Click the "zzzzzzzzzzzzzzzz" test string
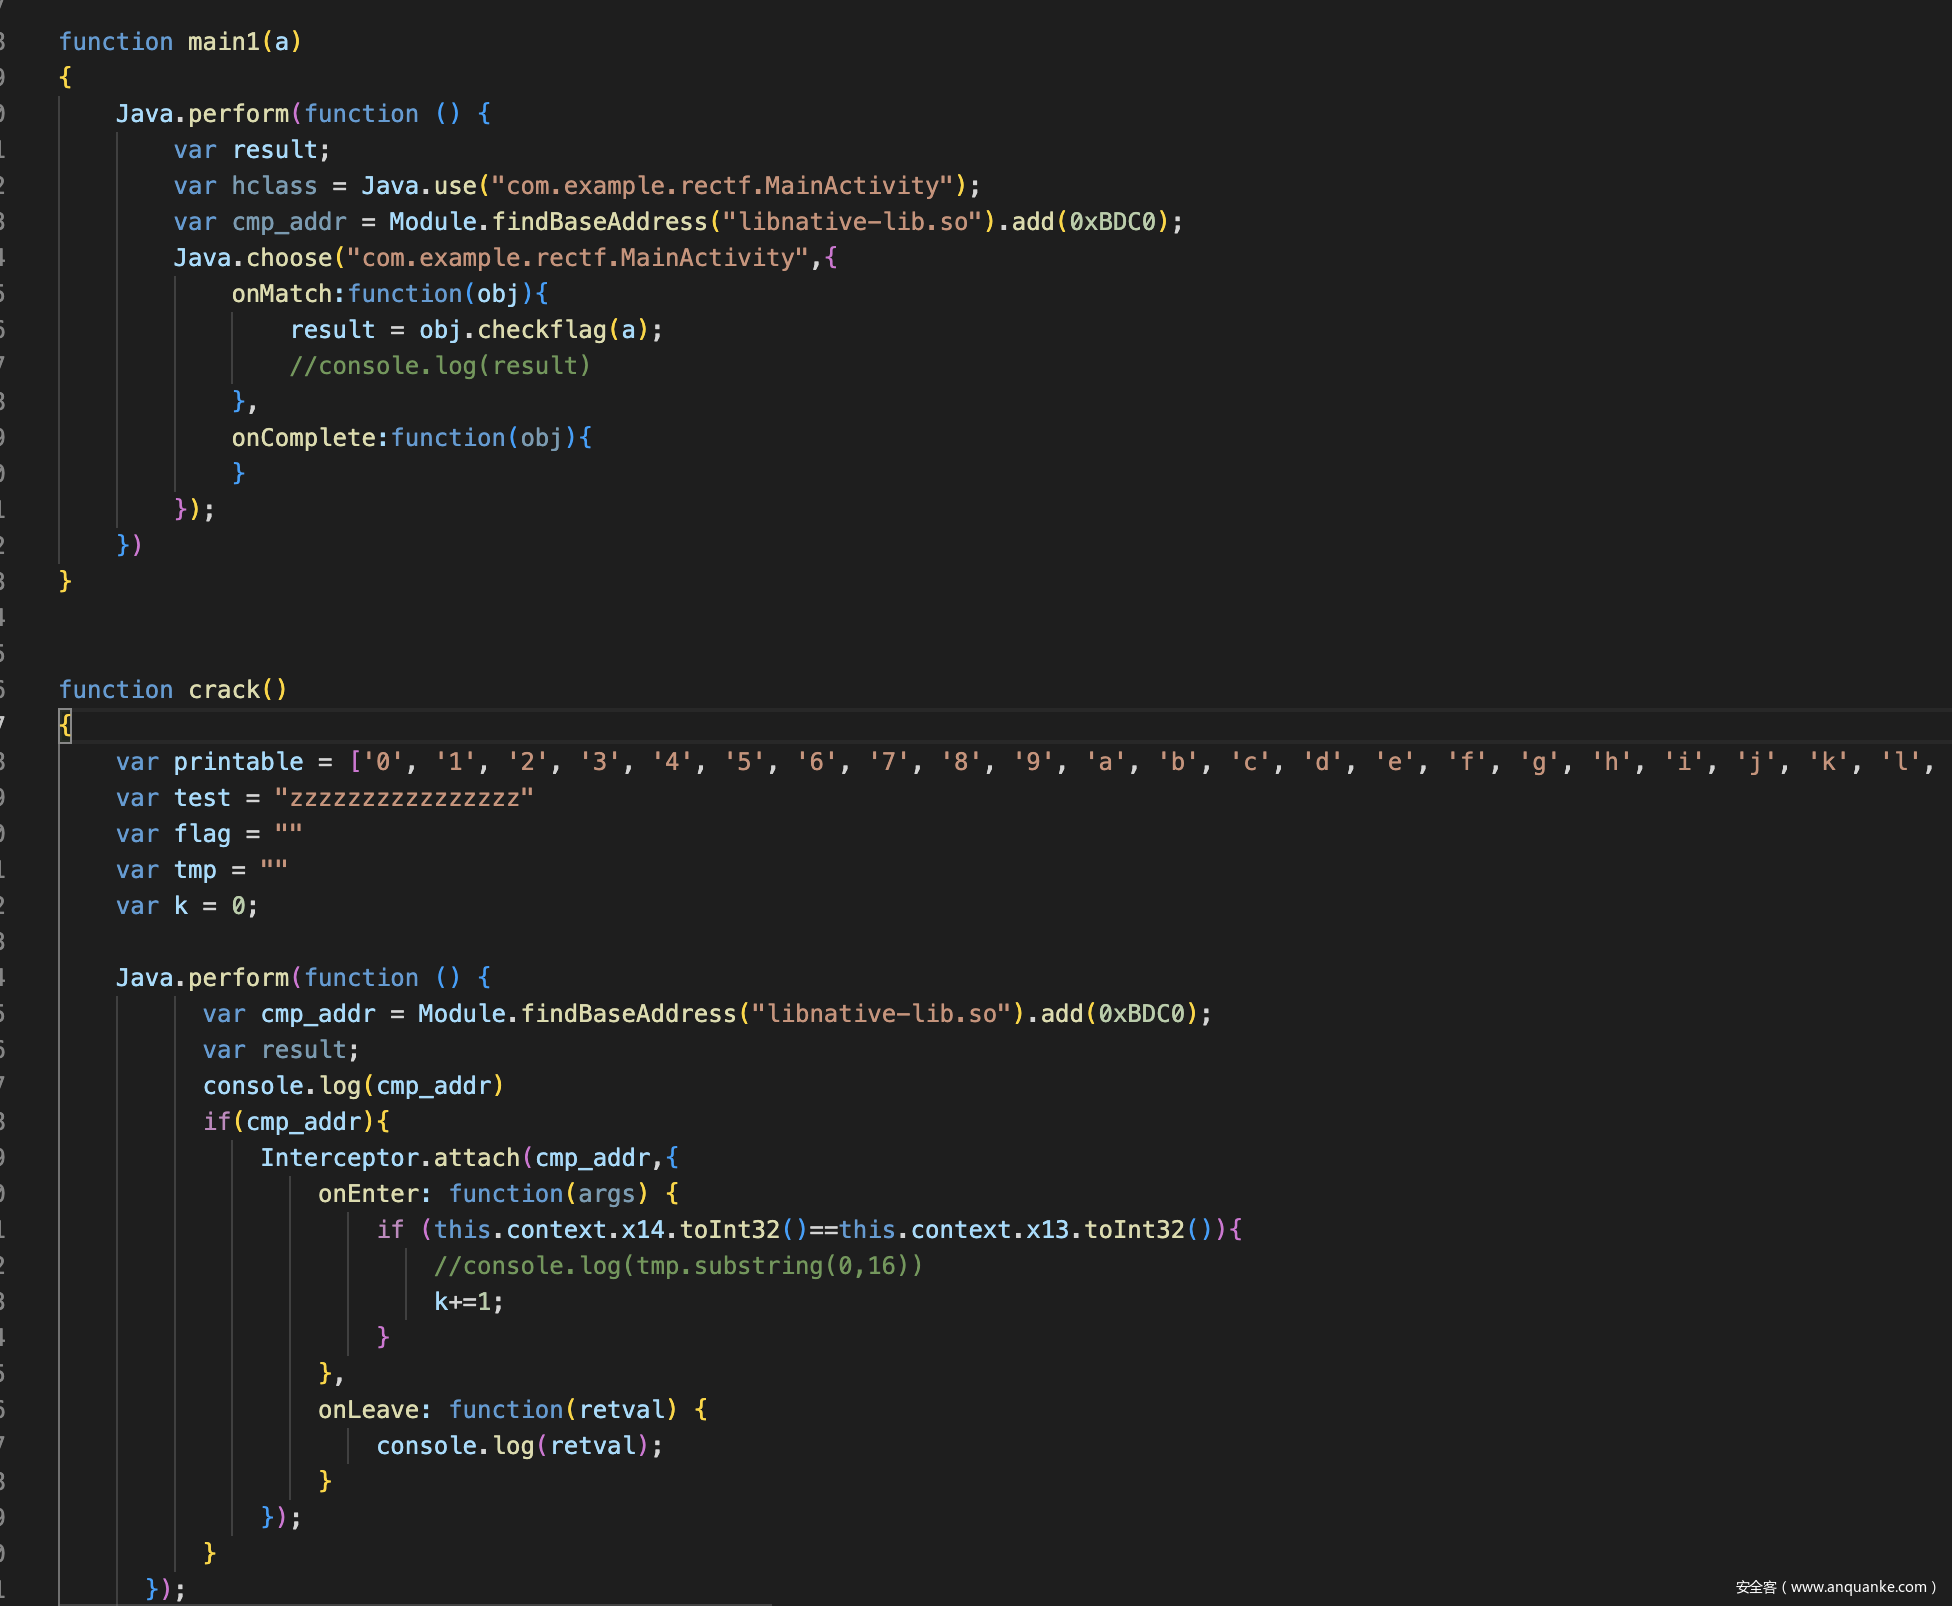This screenshot has width=1952, height=1606. coord(404,798)
